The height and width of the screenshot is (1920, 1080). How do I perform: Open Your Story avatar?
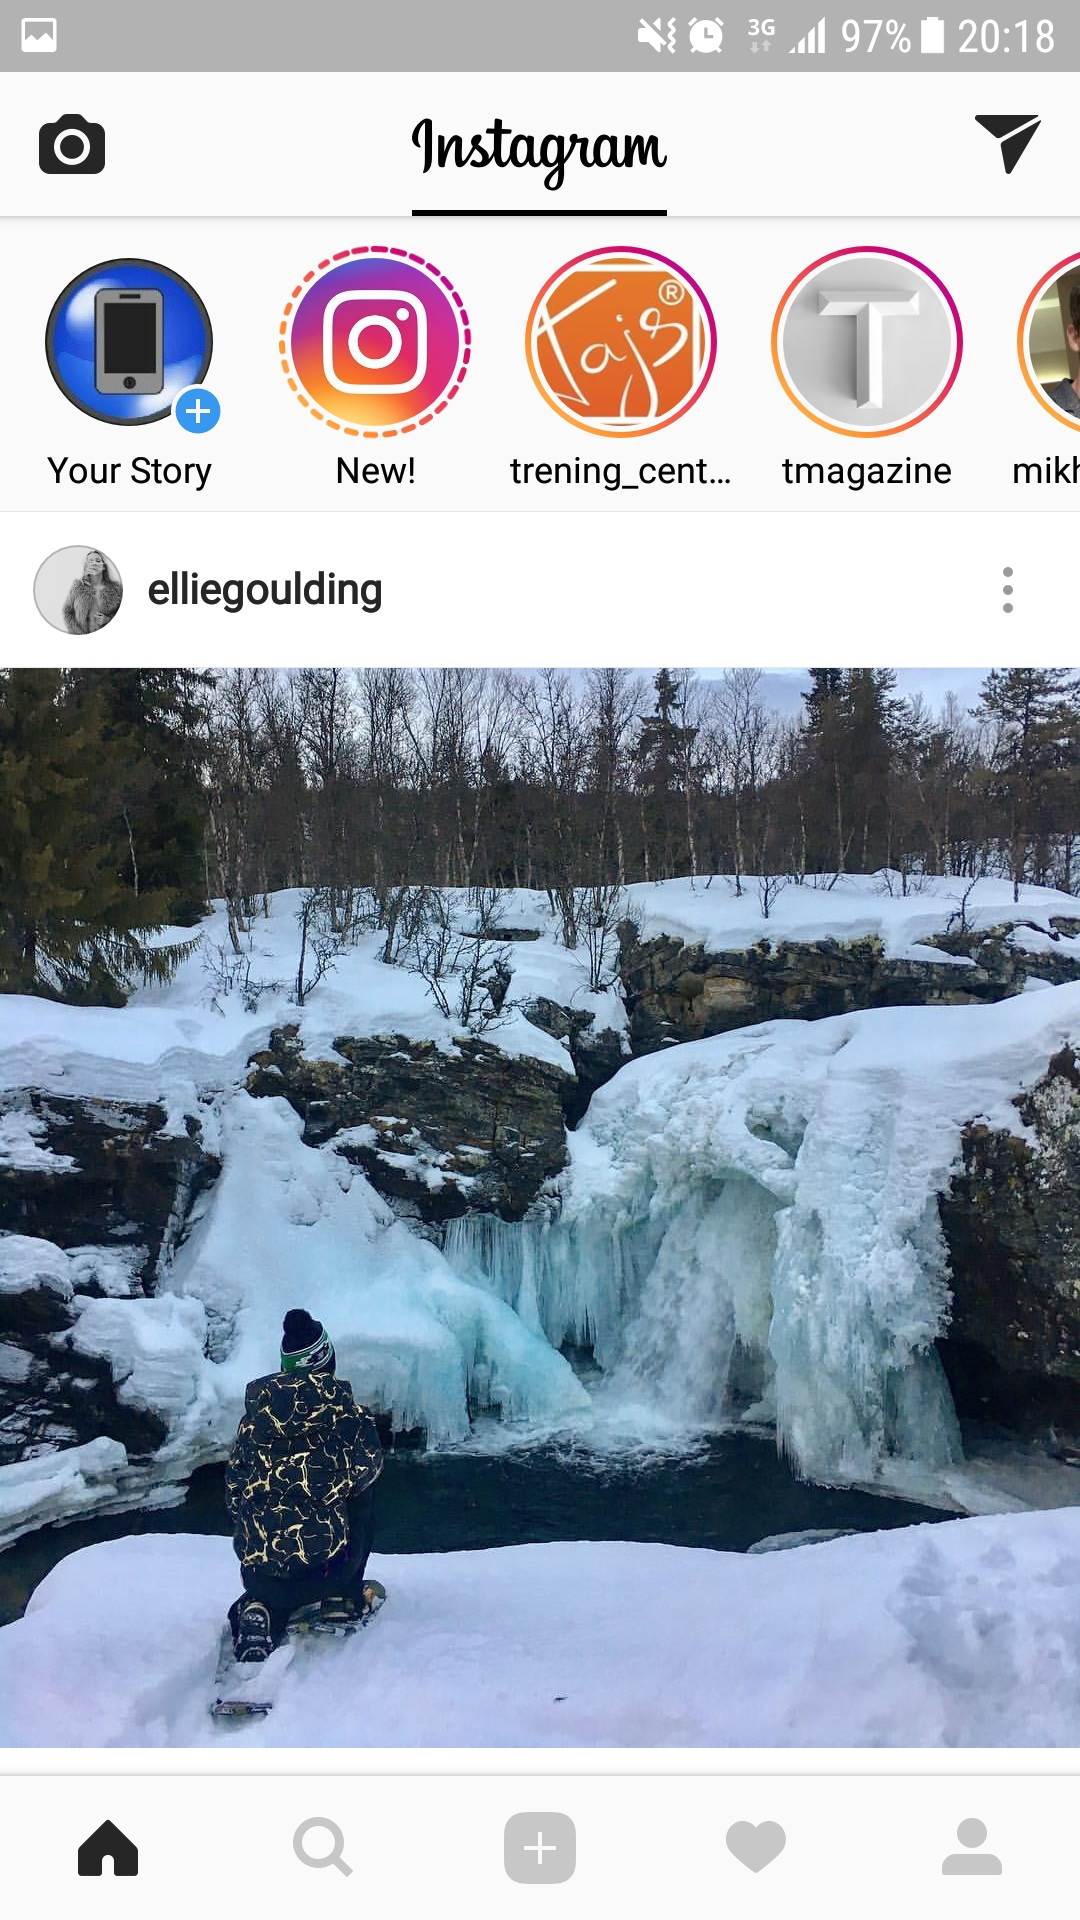point(129,342)
